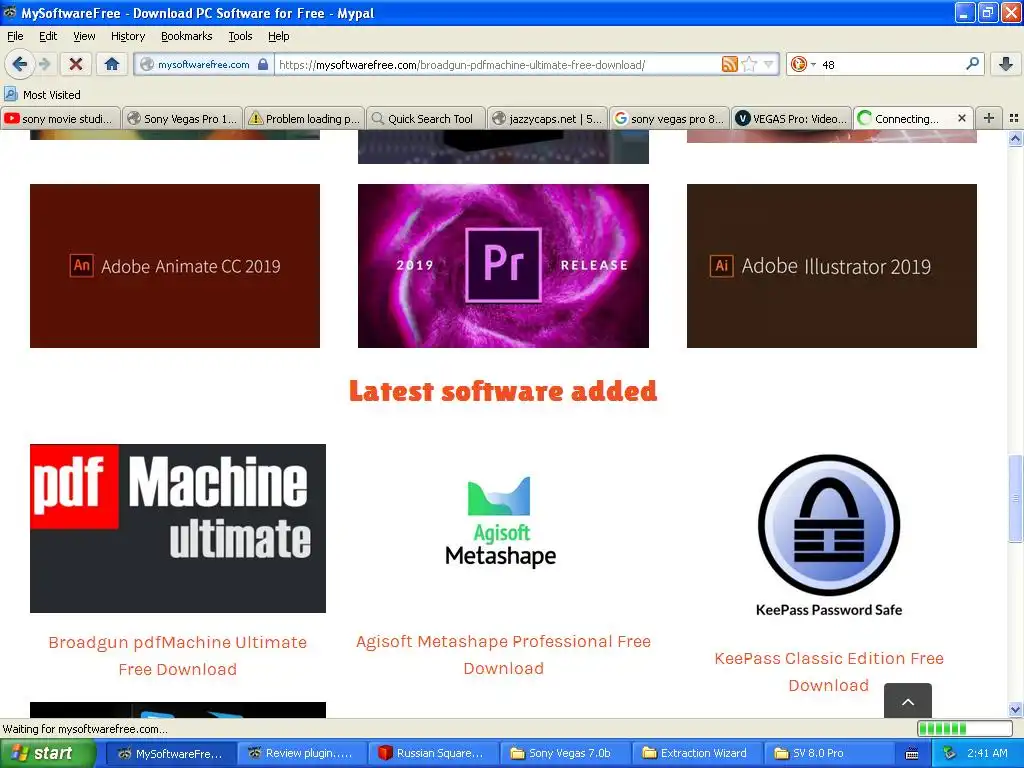Open the home page
This screenshot has width=1024, height=768.
coord(112,64)
